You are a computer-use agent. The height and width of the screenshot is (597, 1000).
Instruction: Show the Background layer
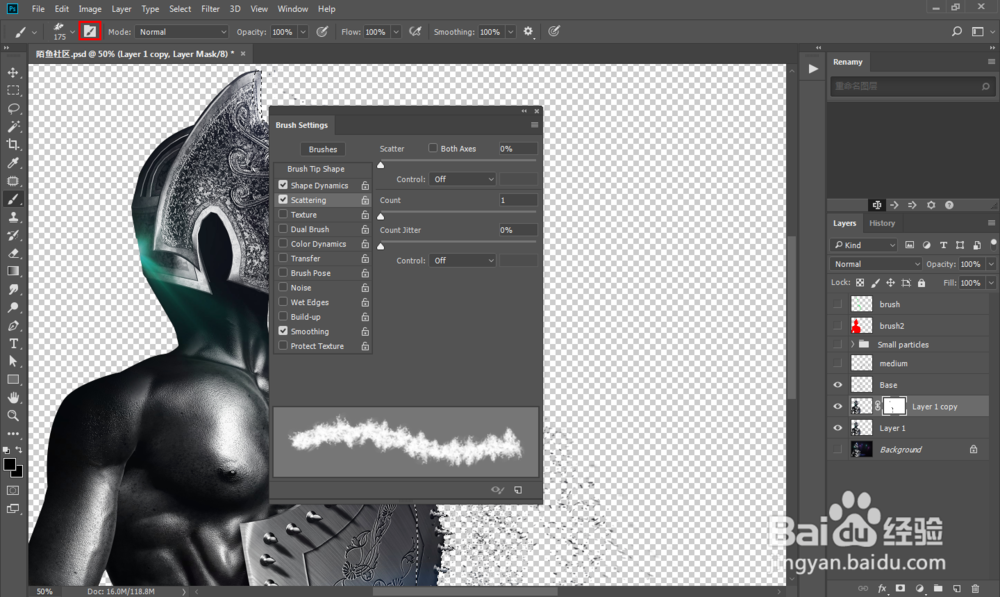[837, 450]
